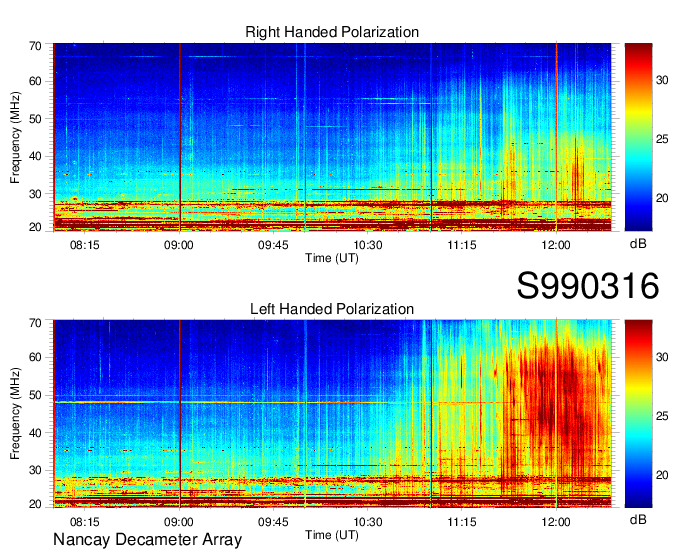Image resolution: width=680 pixels, height=552 pixels.
Task: Select the S990316 observation label
Action: 588,286
